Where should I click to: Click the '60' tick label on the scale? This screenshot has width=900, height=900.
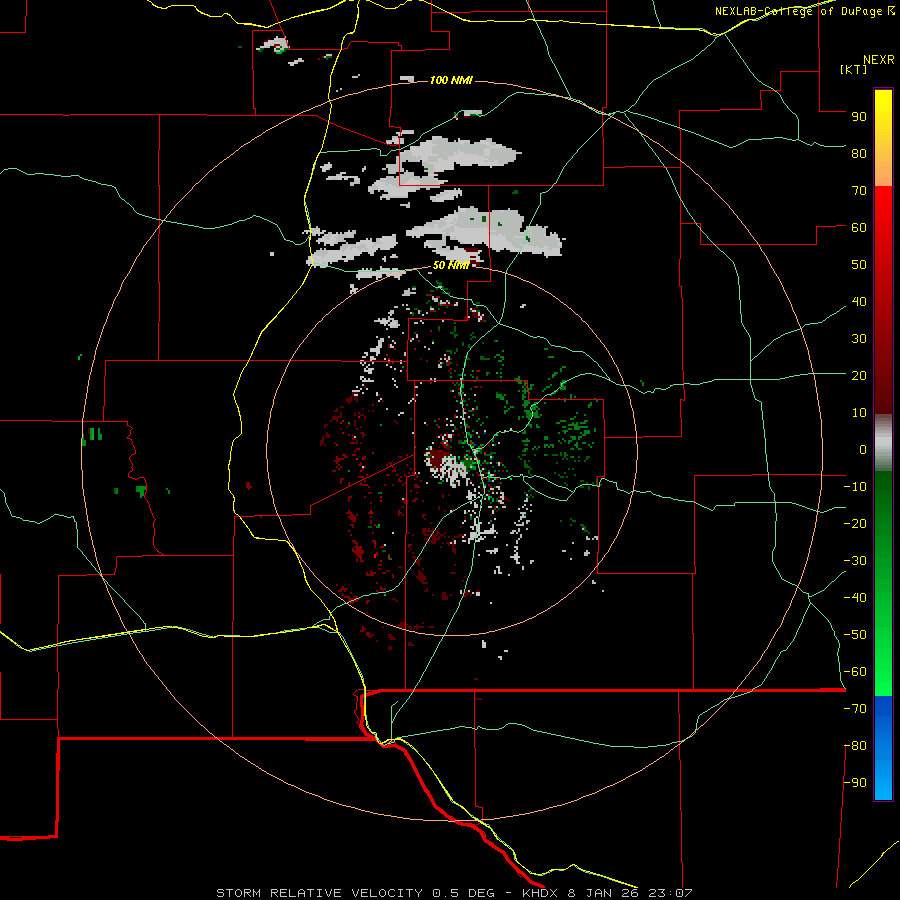[x=859, y=227]
